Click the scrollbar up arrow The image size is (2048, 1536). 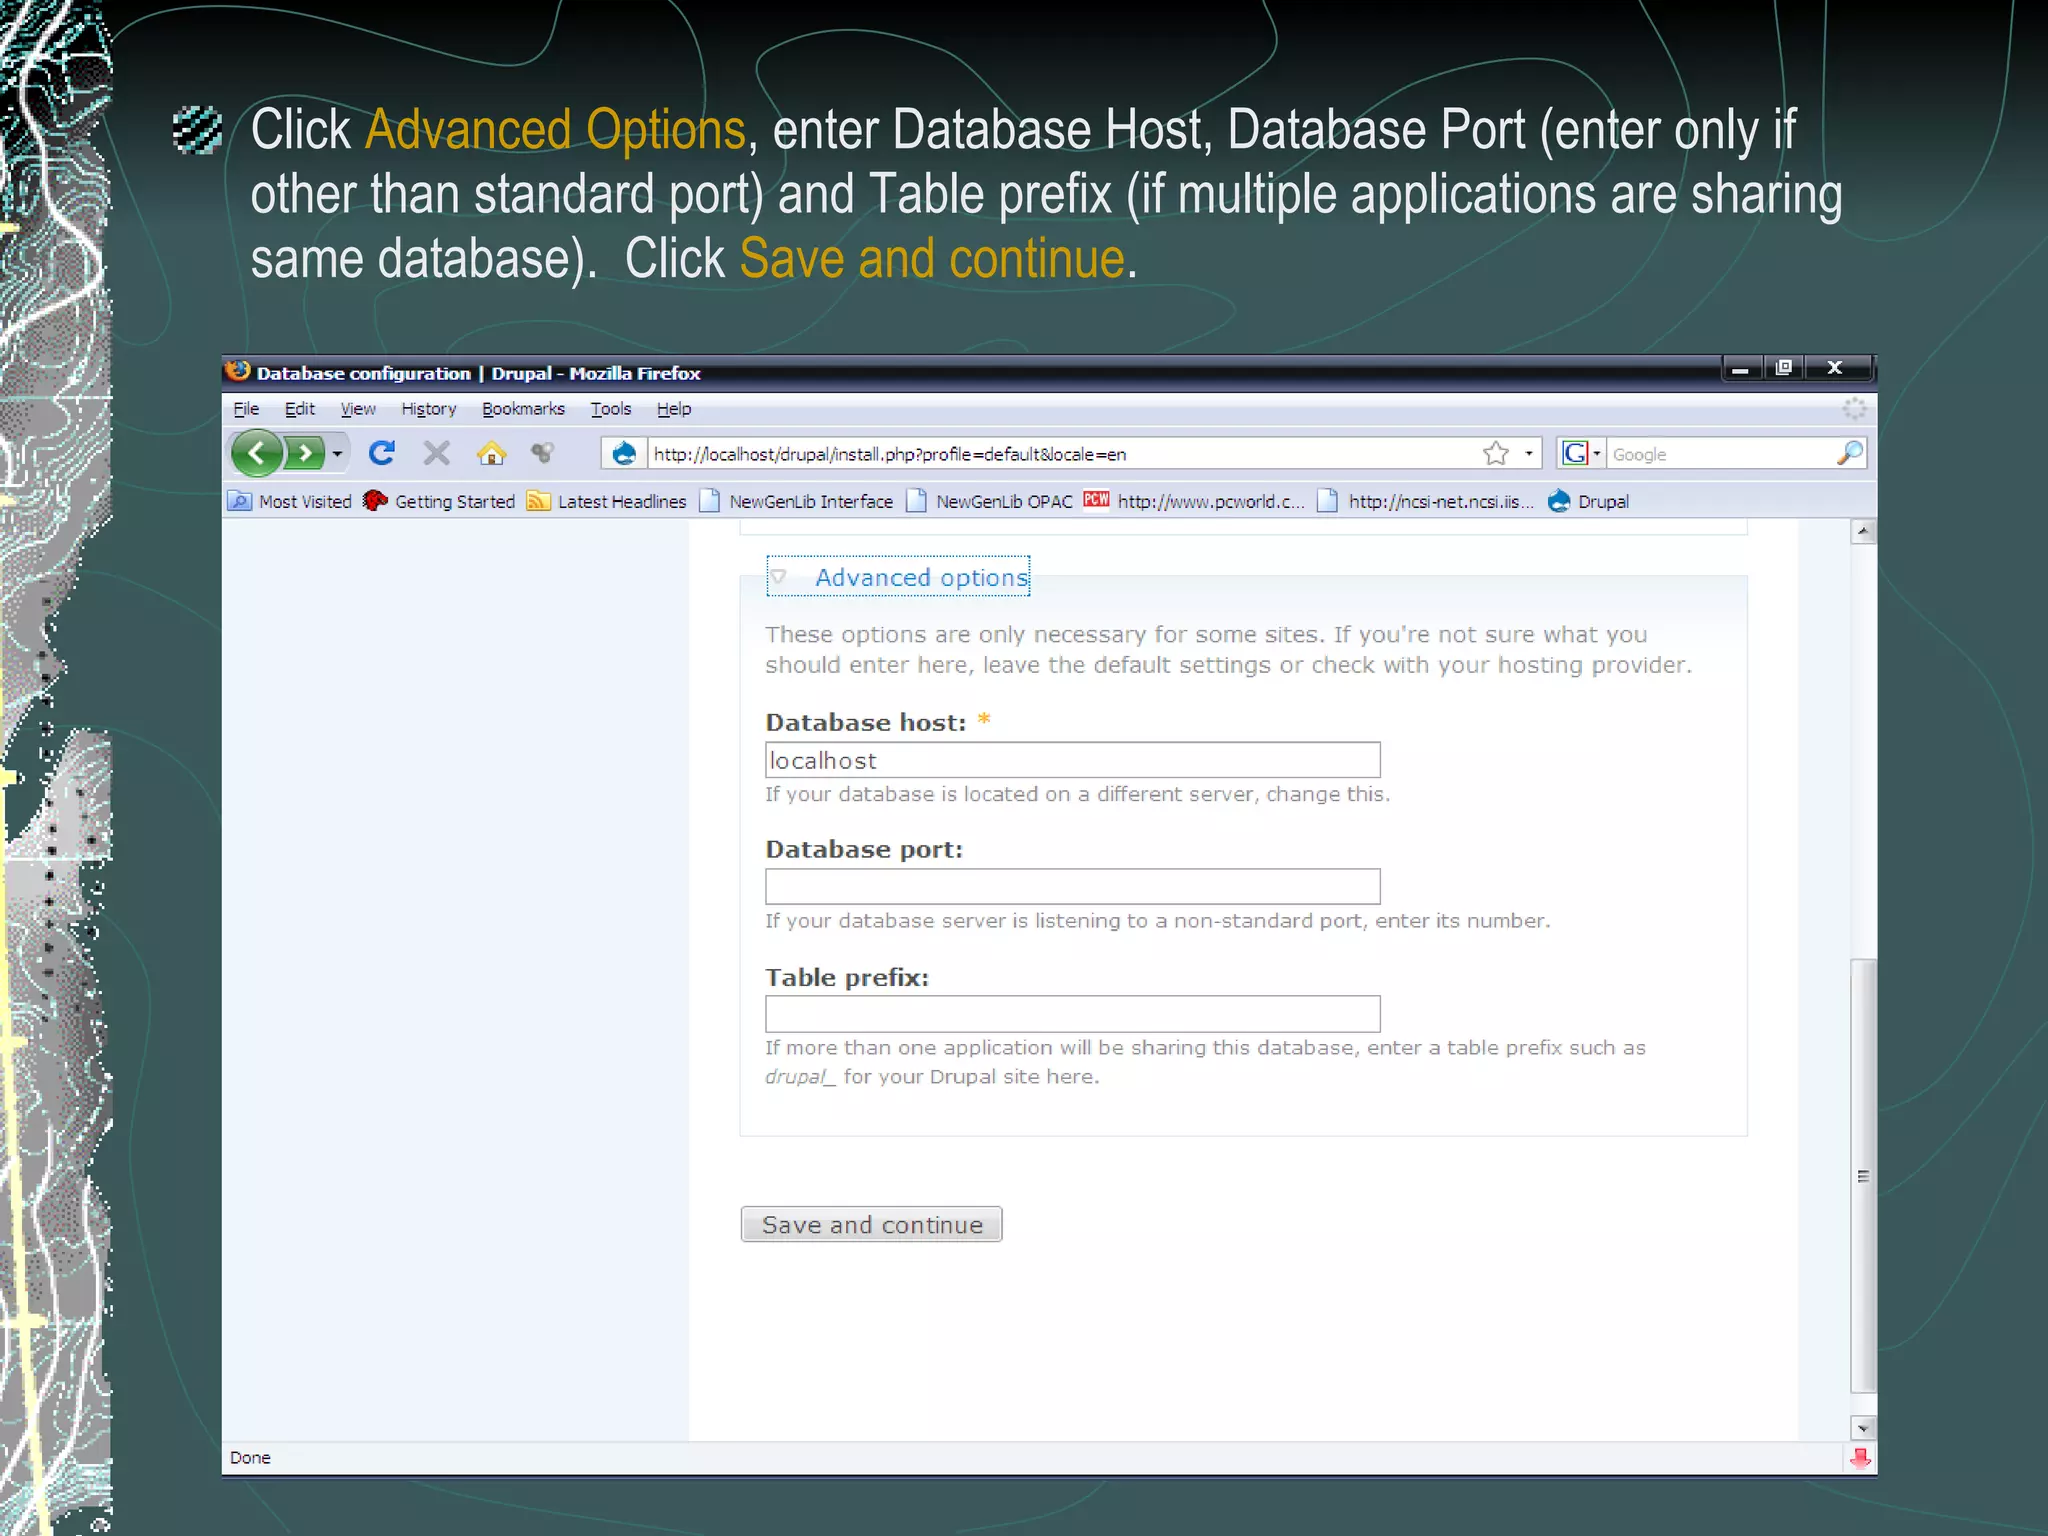pyautogui.click(x=1862, y=531)
